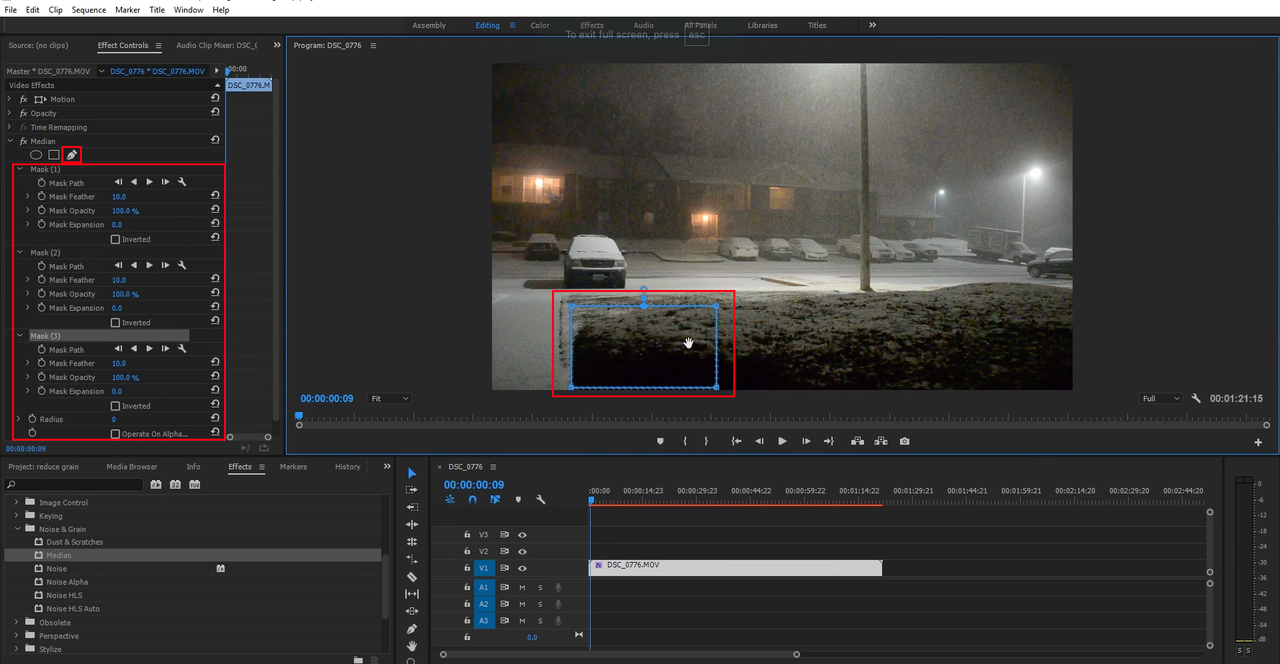
Task: Toggle Mask (1) Inverted checkbox
Action: coord(115,239)
